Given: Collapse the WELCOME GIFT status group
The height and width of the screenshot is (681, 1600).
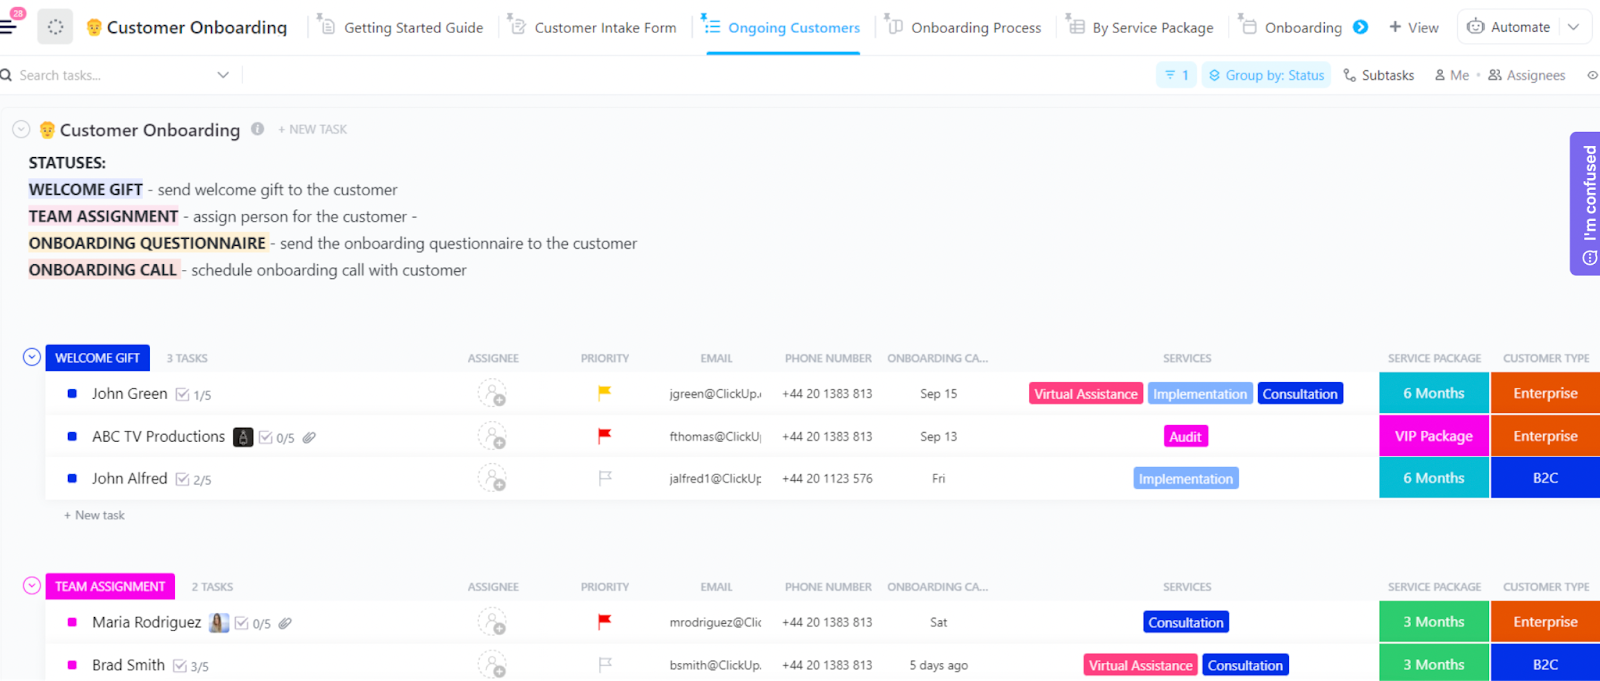Looking at the screenshot, I should click(x=32, y=357).
